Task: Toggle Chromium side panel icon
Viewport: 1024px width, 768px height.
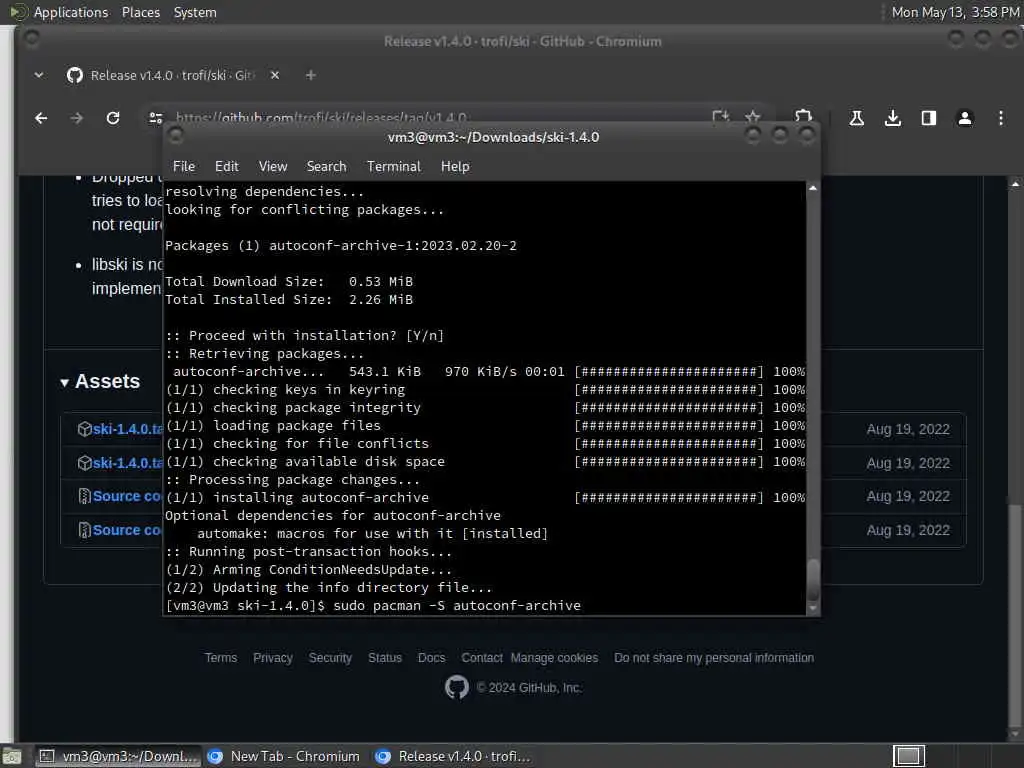Action: pos(929,118)
